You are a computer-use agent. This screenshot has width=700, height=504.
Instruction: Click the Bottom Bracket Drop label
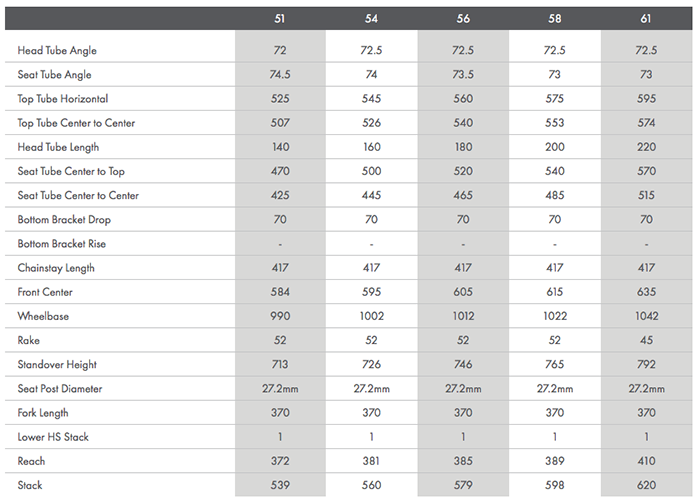(x=63, y=220)
